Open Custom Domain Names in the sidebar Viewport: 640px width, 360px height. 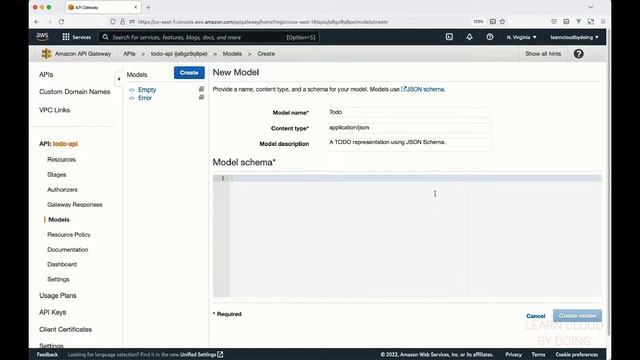75,92
